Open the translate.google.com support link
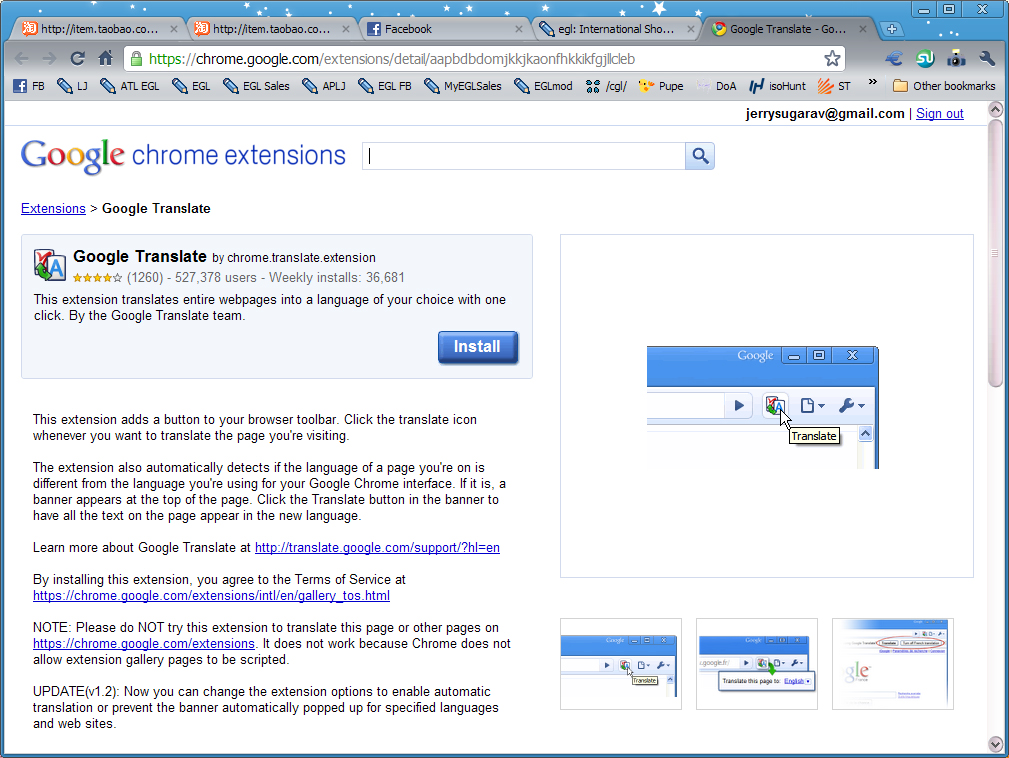This screenshot has height=758, width=1009. click(x=377, y=548)
